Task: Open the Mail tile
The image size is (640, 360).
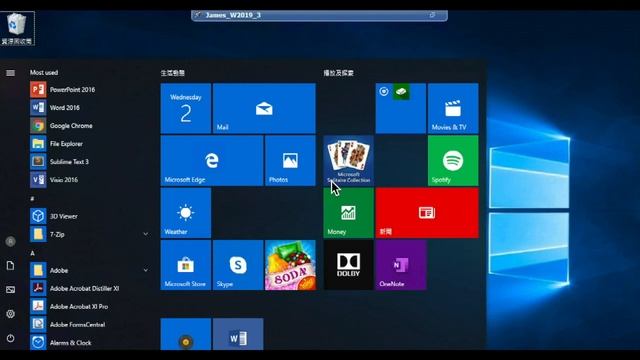Action: (264, 108)
